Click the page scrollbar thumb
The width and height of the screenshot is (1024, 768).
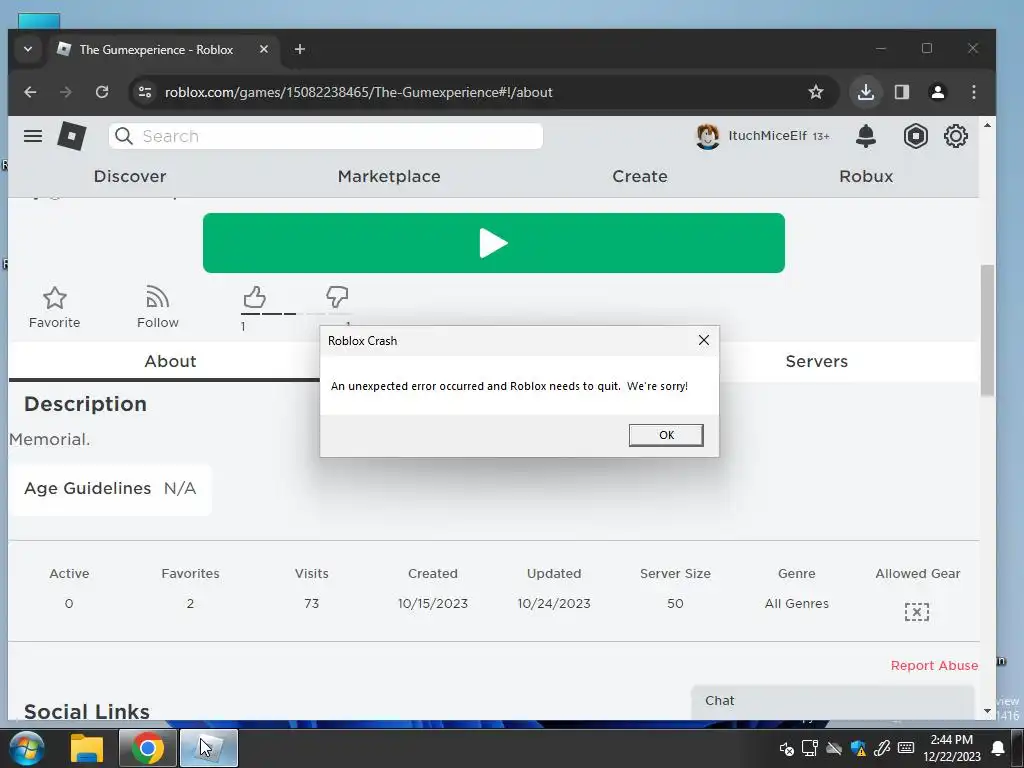[987, 330]
